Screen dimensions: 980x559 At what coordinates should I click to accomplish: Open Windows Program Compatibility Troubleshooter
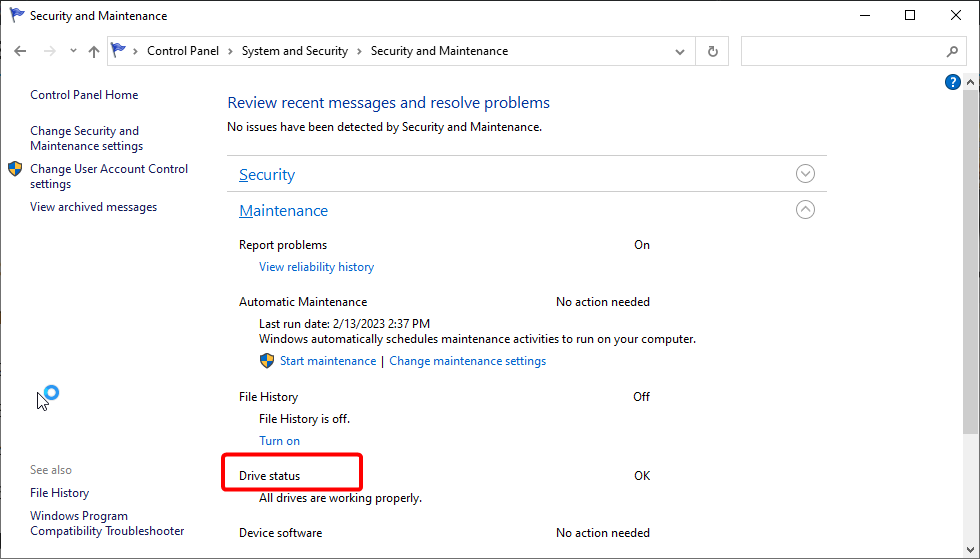click(x=107, y=523)
